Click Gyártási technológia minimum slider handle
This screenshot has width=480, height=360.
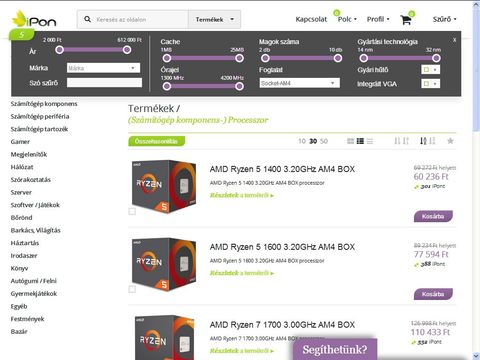point(364,58)
